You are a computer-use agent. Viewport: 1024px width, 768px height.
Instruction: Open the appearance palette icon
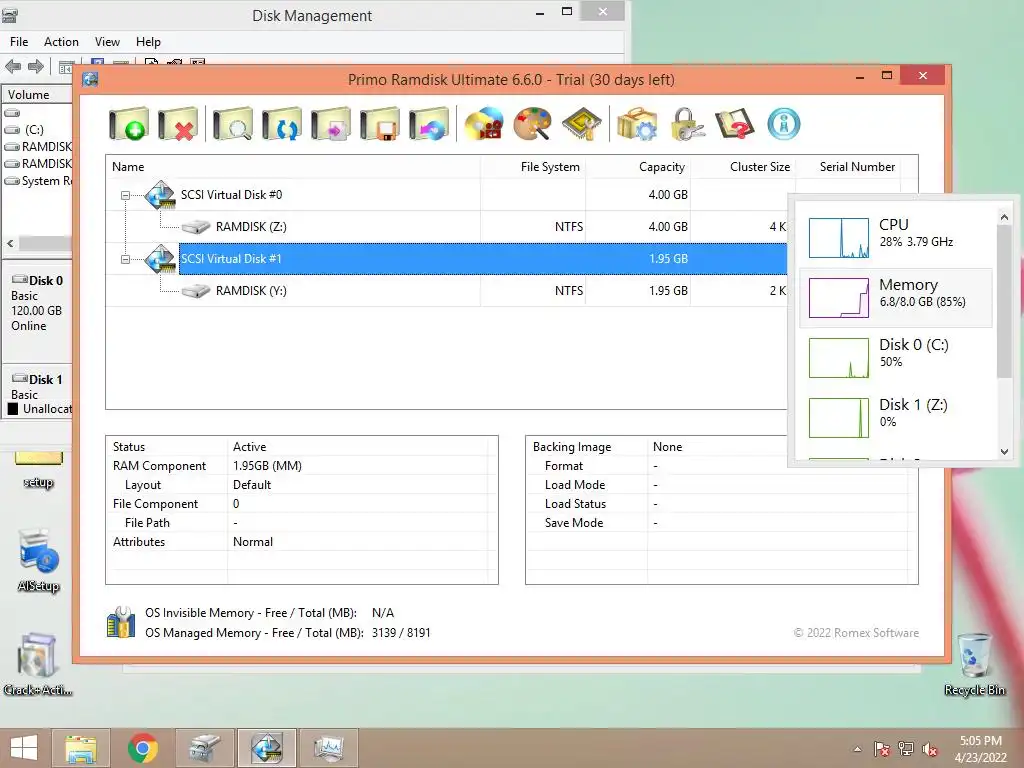pyautogui.click(x=532, y=123)
